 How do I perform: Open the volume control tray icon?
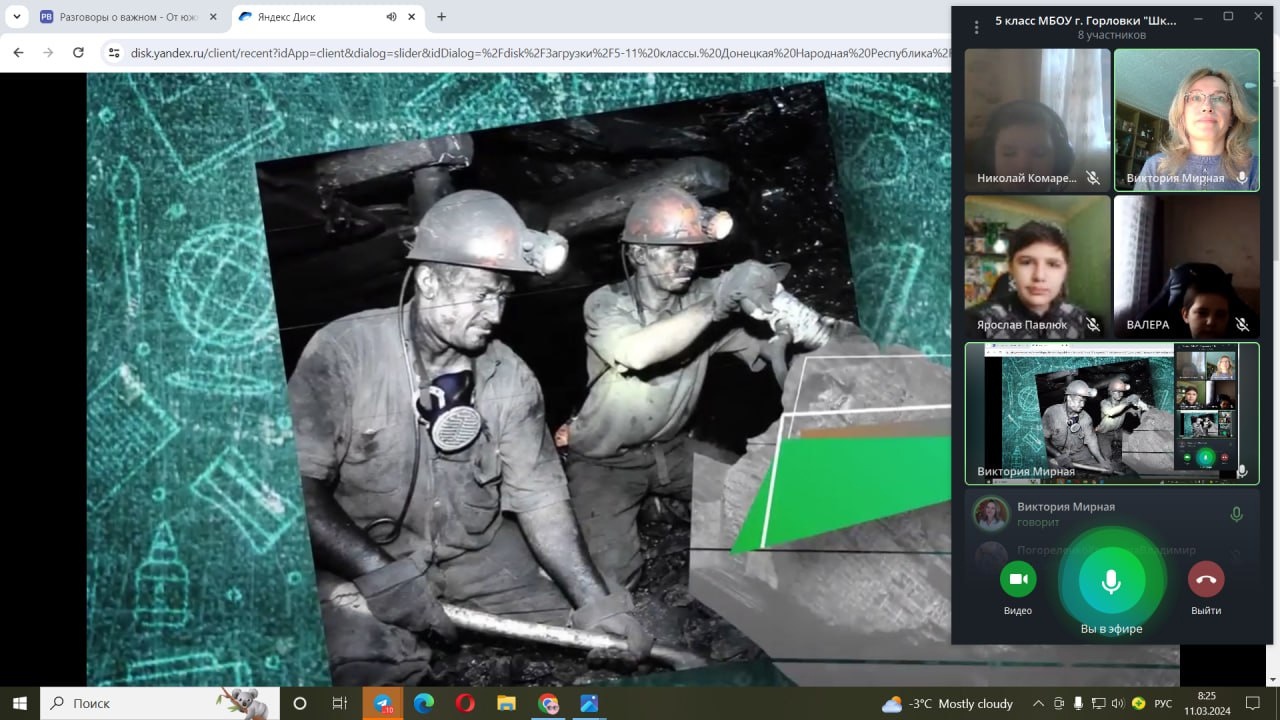1117,703
